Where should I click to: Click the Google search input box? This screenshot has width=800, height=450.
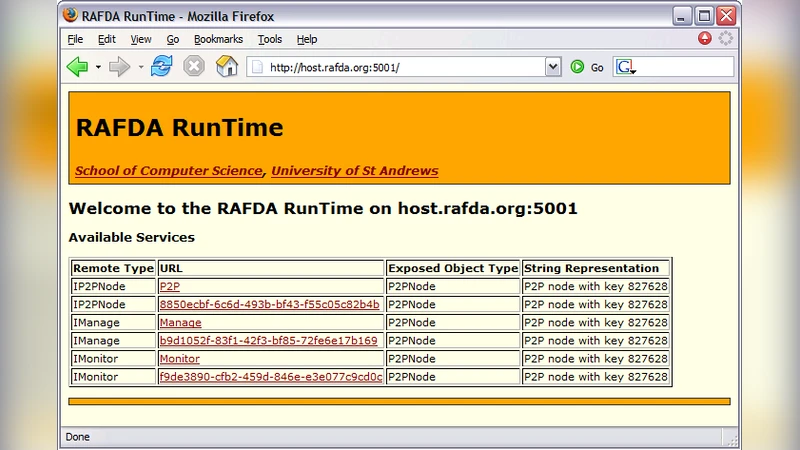point(685,67)
